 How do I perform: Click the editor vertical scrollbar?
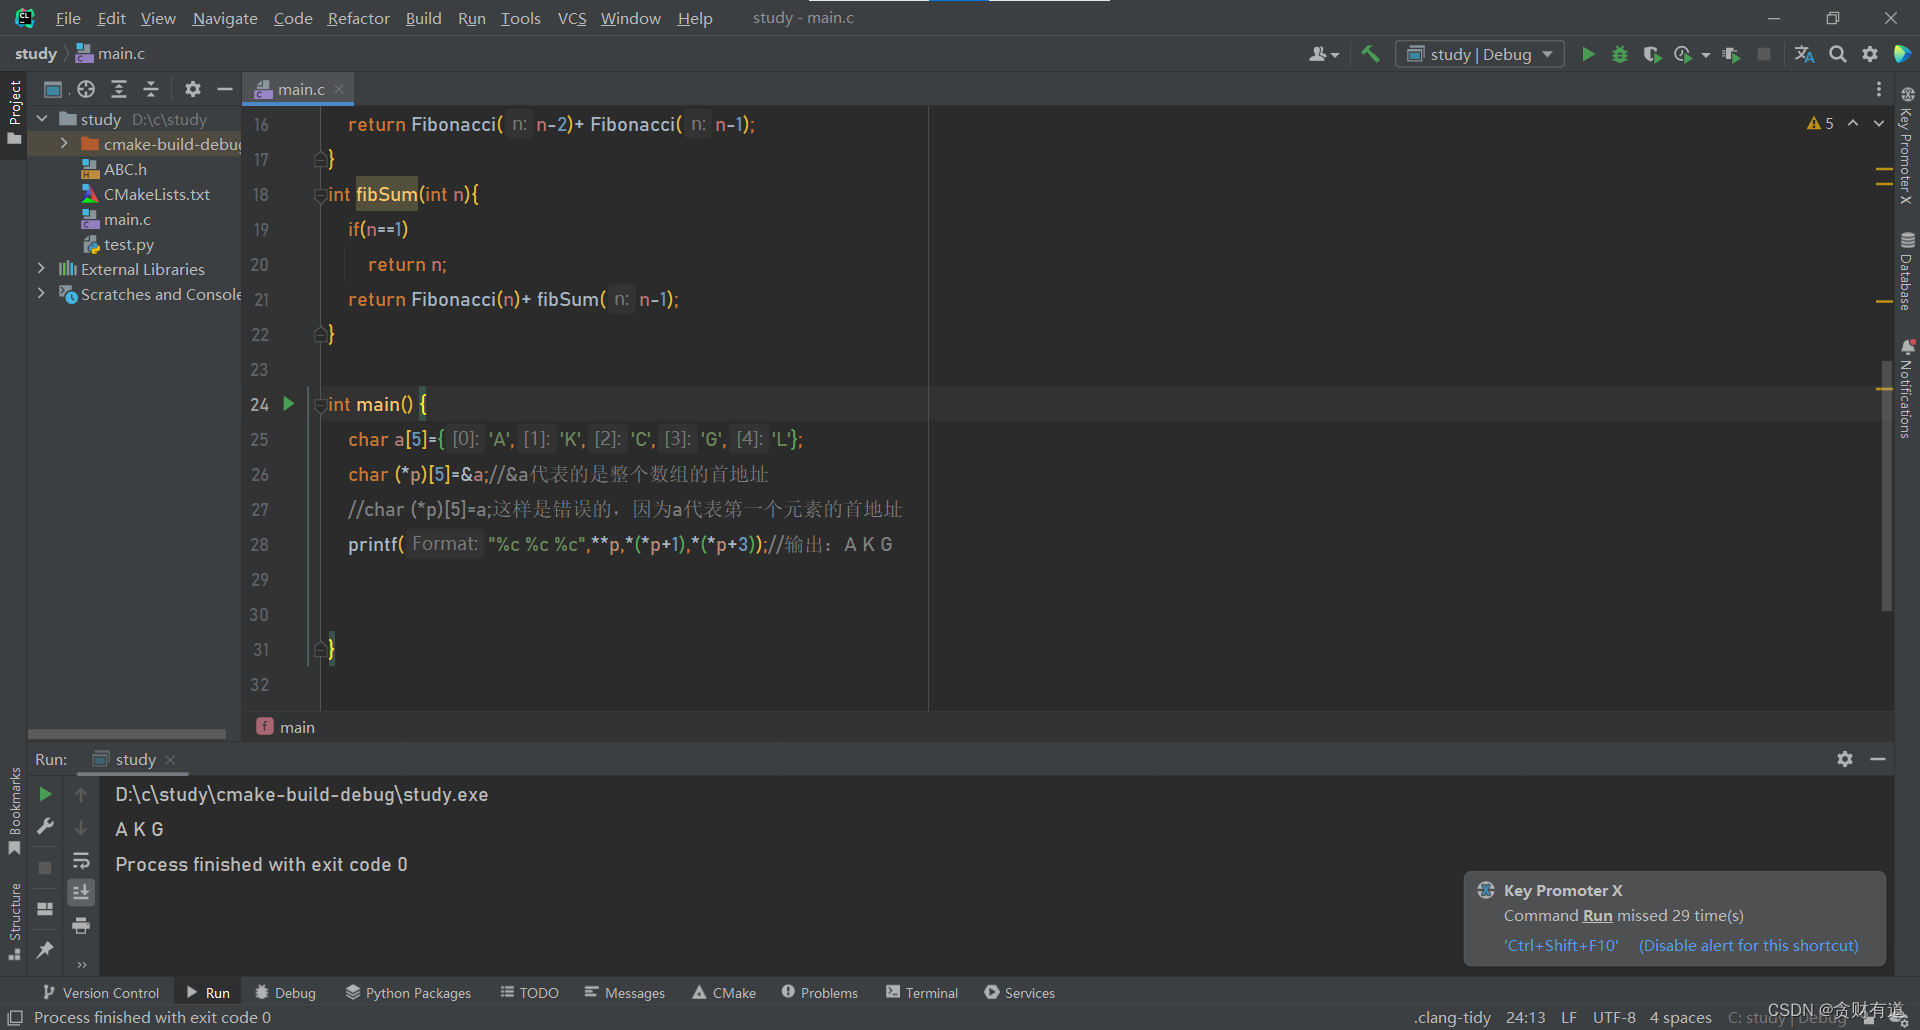coord(1887,485)
